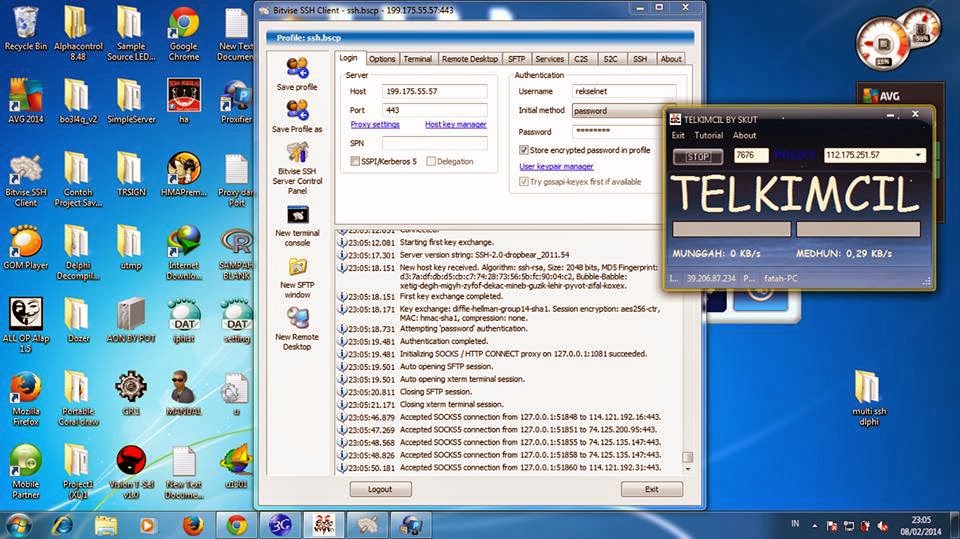Open Host key manager link

pos(456,124)
